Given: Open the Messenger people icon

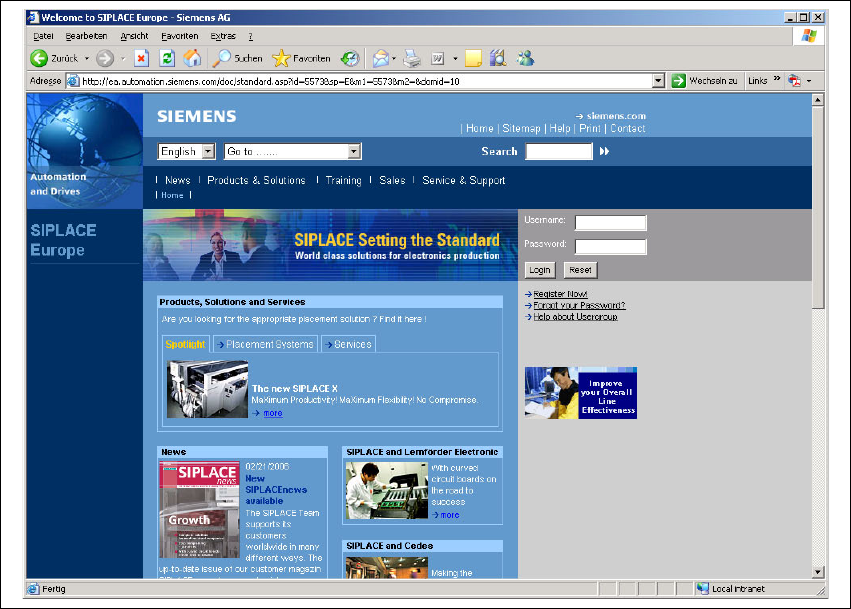Looking at the screenshot, I should (x=525, y=58).
